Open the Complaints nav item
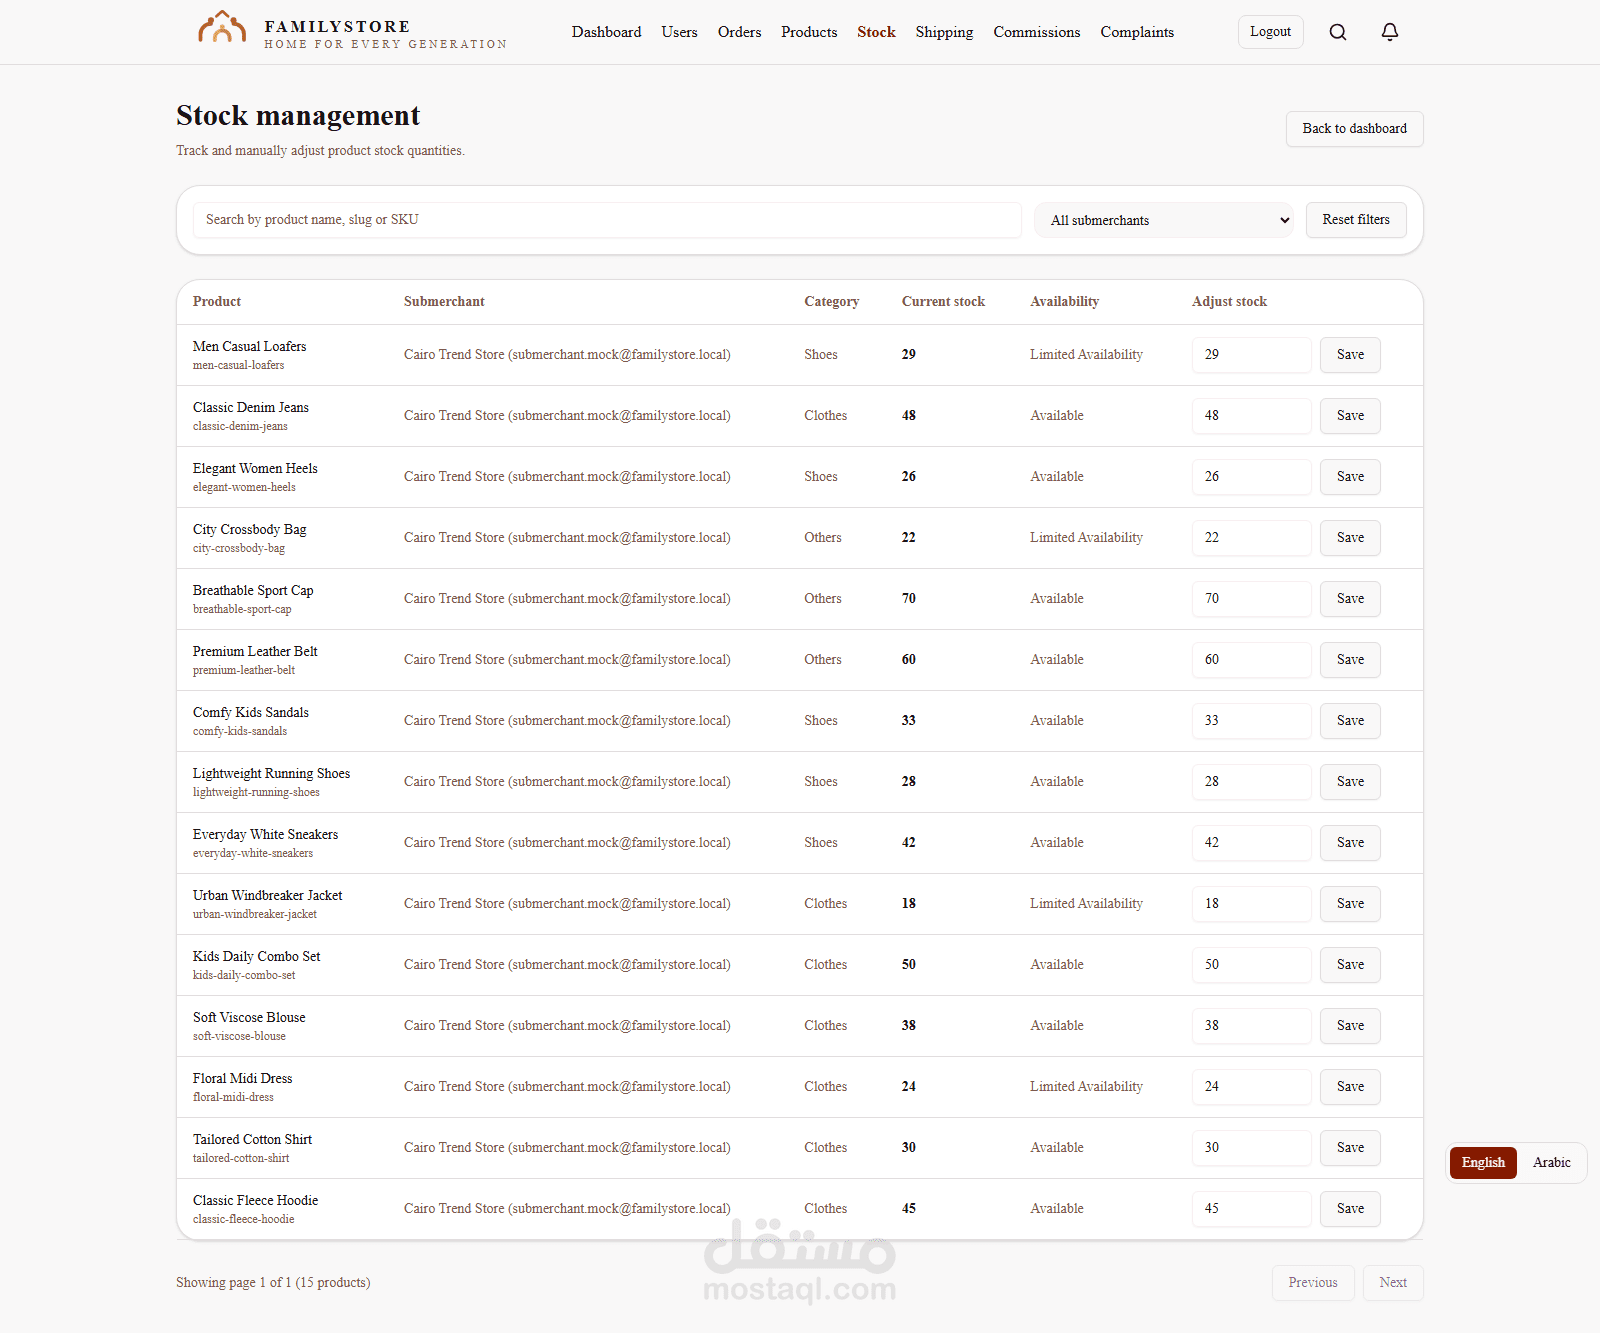This screenshot has width=1600, height=1333. [x=1137, y=32]
